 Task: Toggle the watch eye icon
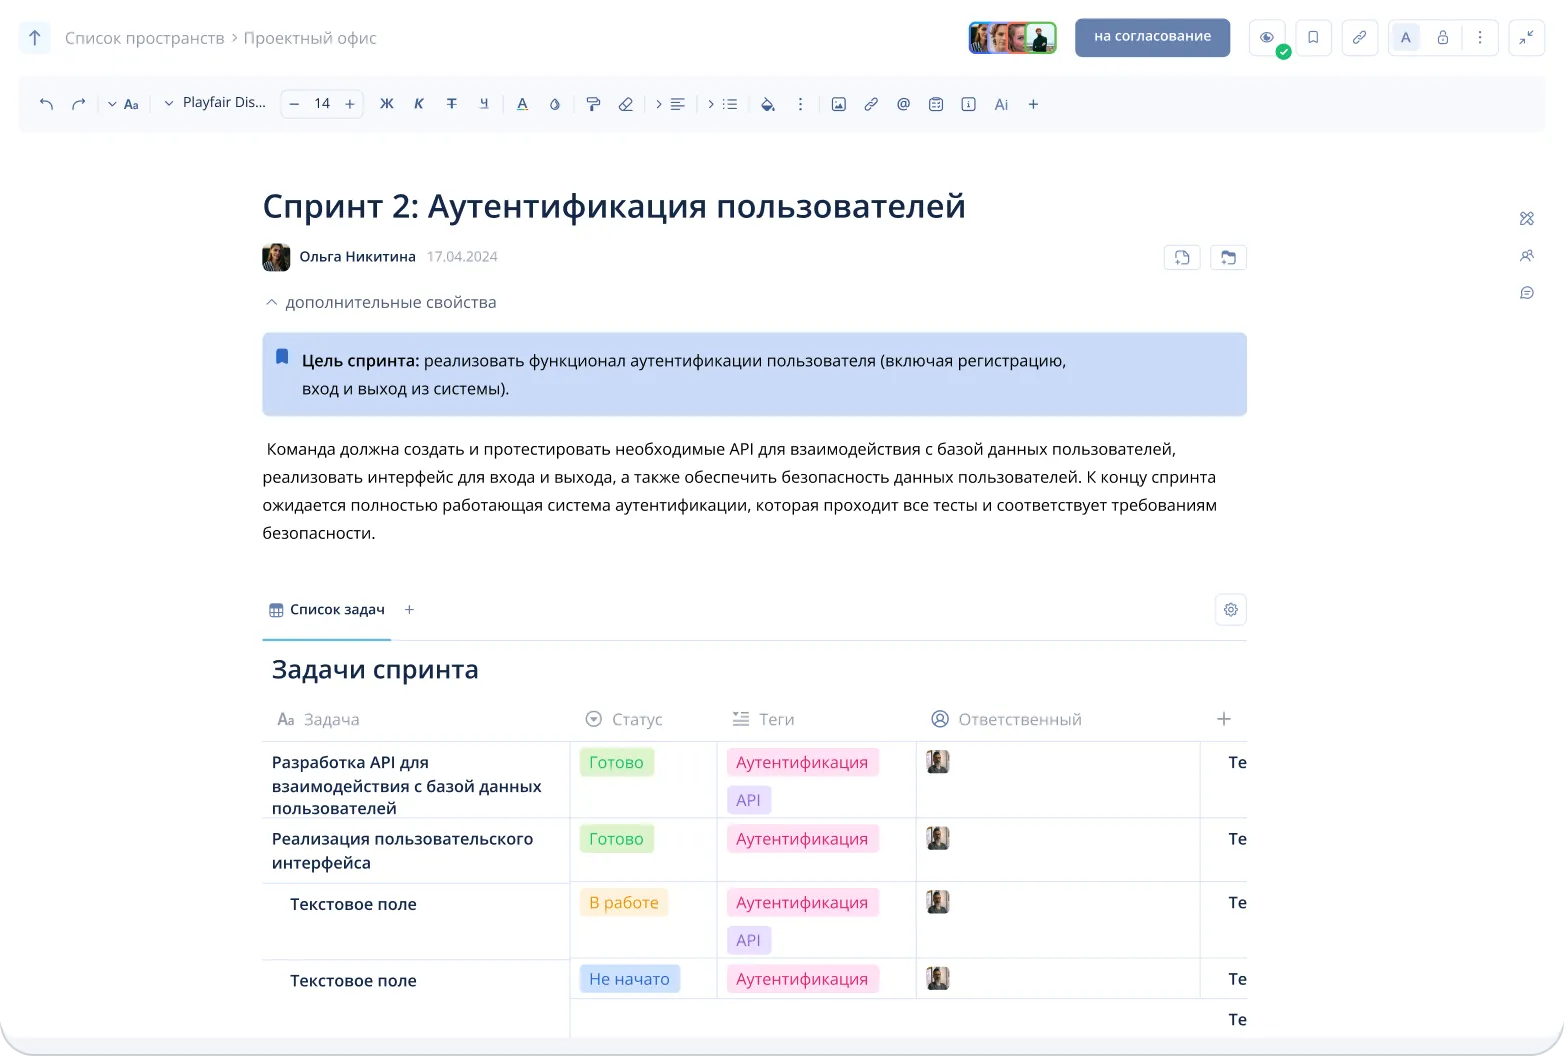pyautogui.click(x=1267, y=38)
